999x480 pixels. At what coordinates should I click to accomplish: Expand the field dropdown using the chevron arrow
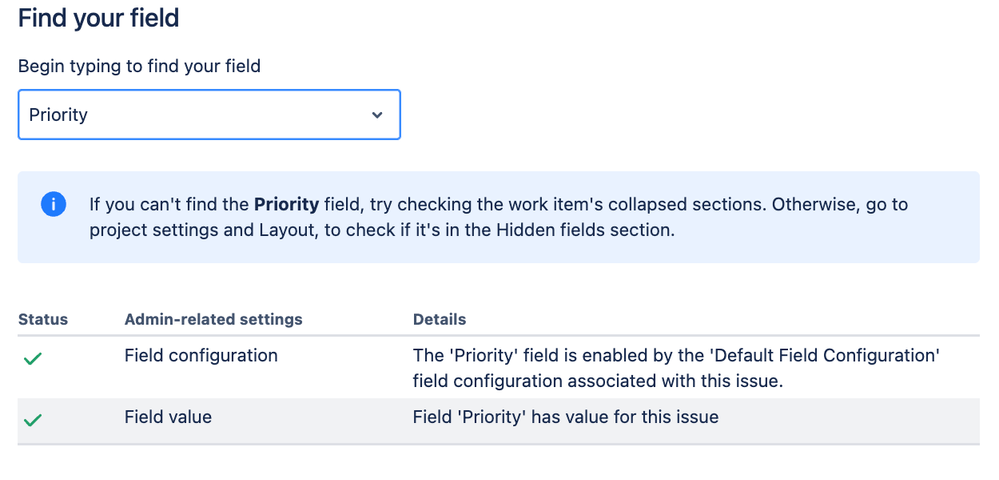click(377, 115)
